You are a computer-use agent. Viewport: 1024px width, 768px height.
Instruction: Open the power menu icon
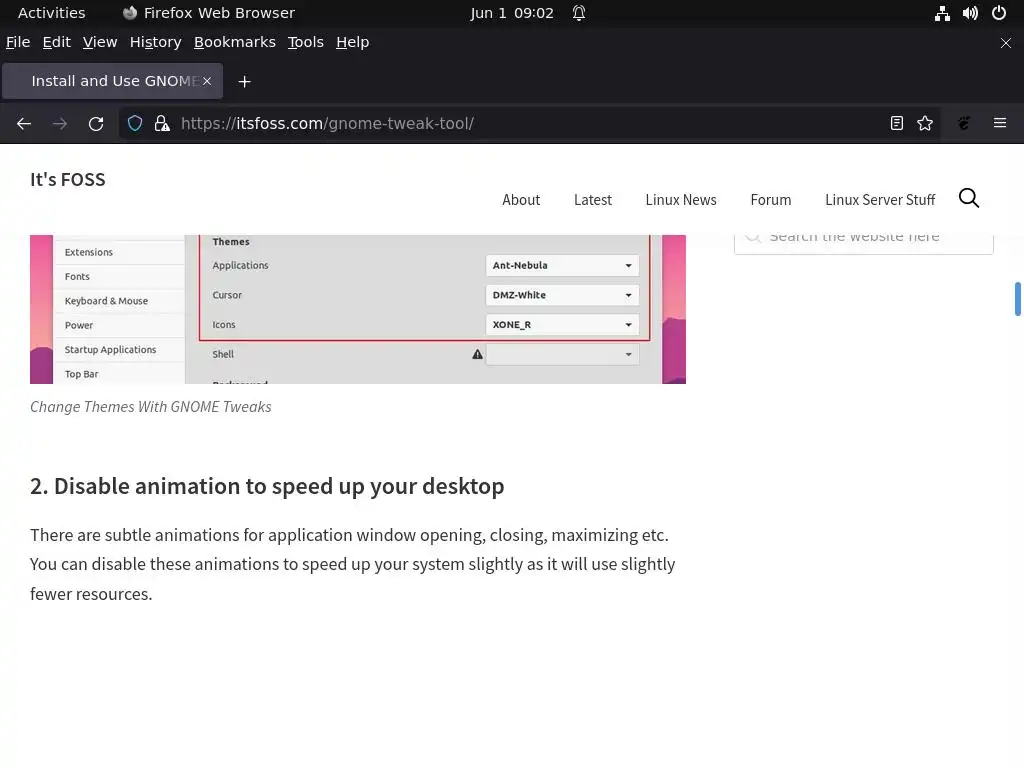pyautogui.click(x=999, y=13)
